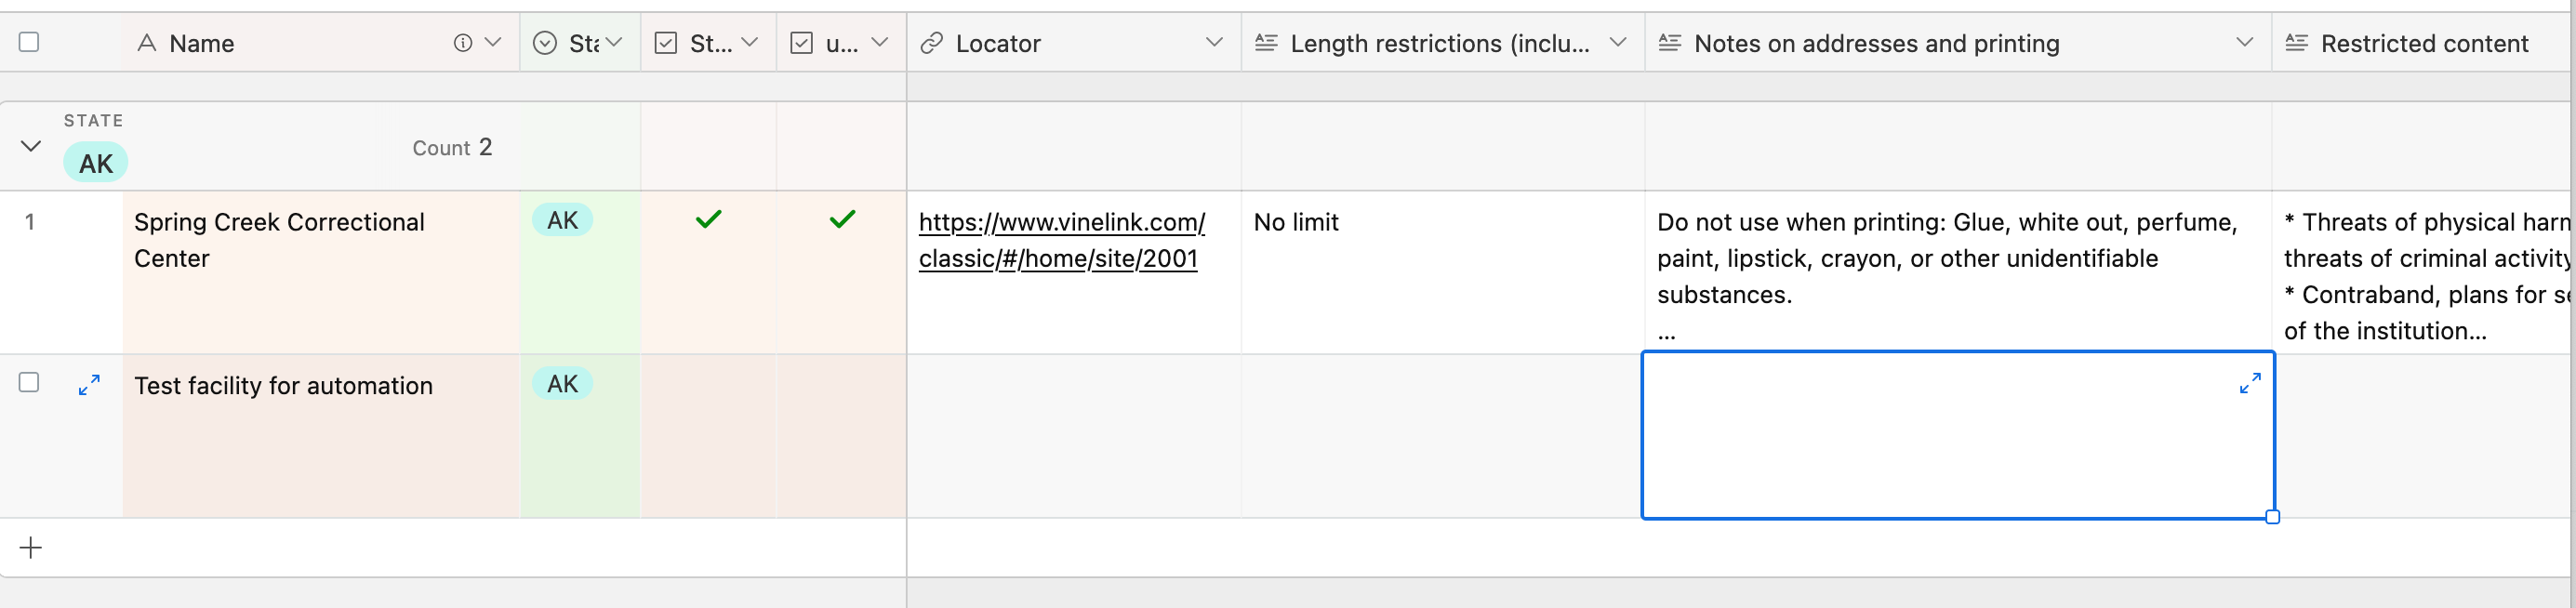Open the vinelink.com locator link
Viewport: 2576px width, 608px height.
click(1061, 240)
